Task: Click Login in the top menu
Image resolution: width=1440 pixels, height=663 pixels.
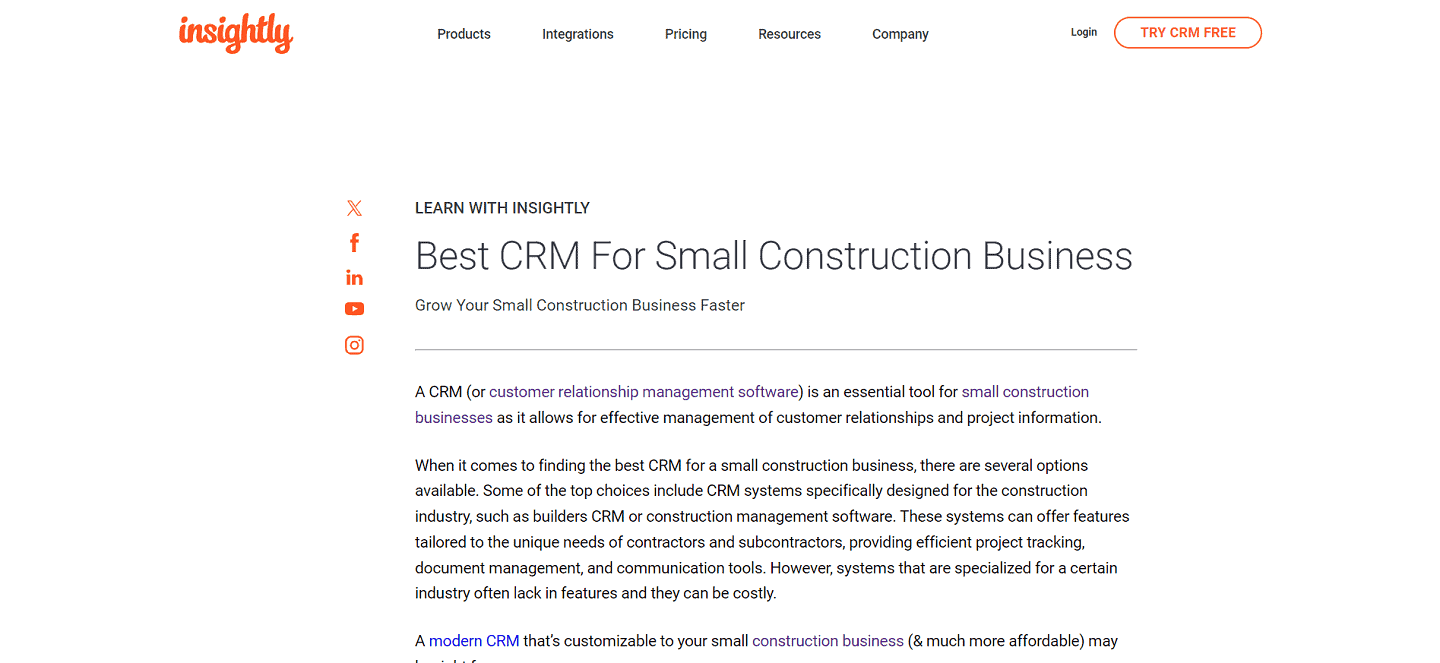Action: click(1083, 32)
